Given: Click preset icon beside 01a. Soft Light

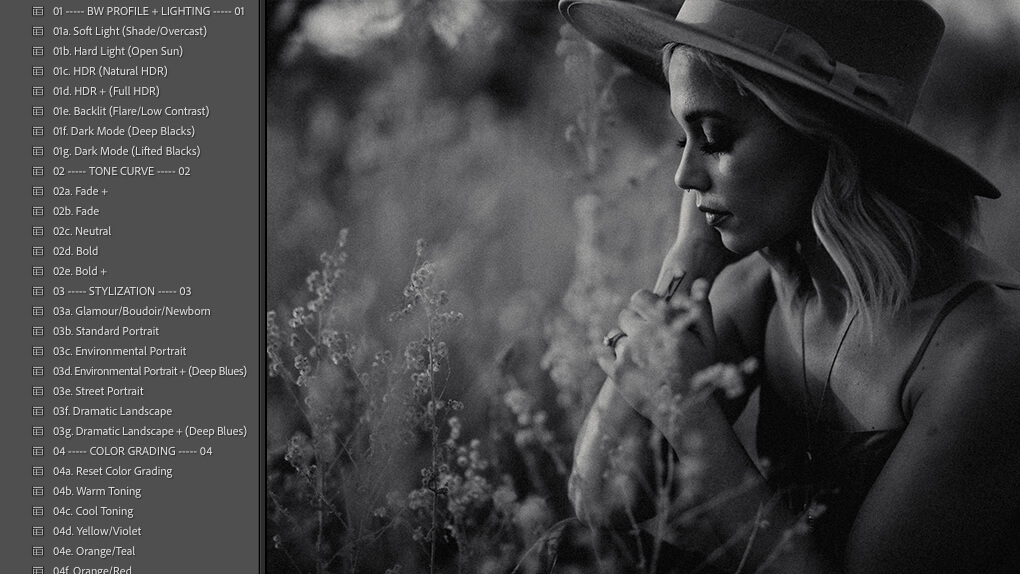Looking at the screenshot, I should [38, 31].
